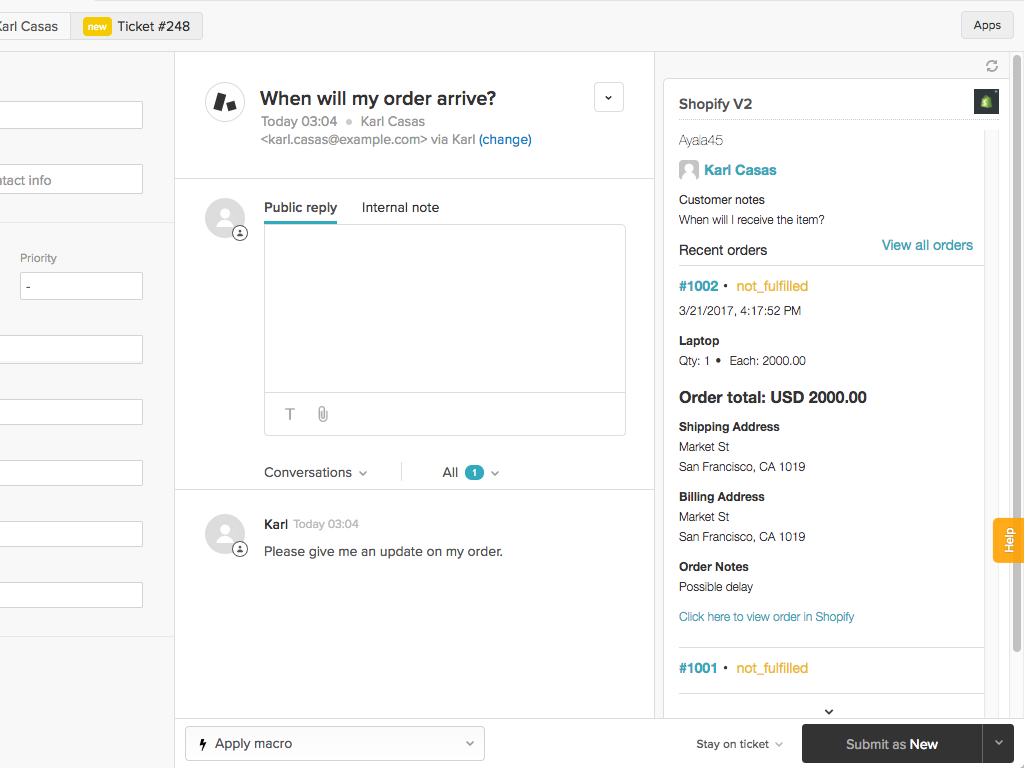
Task: Click the lightning bolt macro icon
Action: tap(204, 744)
